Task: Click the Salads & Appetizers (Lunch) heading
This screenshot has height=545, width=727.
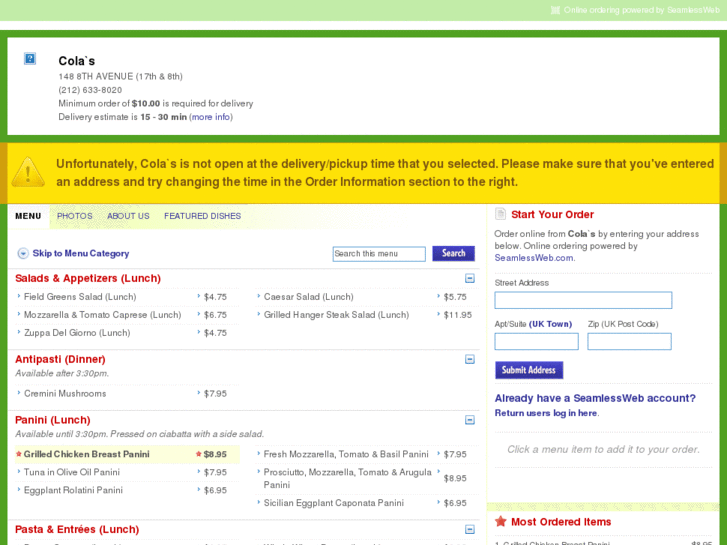Action: point(88,278)
